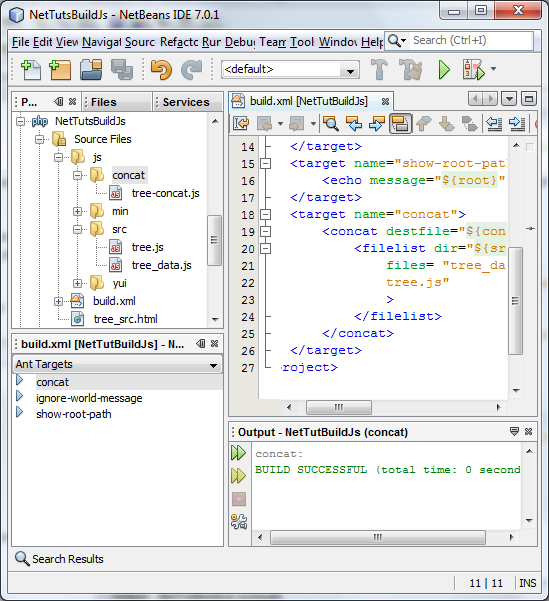The image size is (549, 601).
Task: Open the default configuration dropdown
Action: click(290, 70)
